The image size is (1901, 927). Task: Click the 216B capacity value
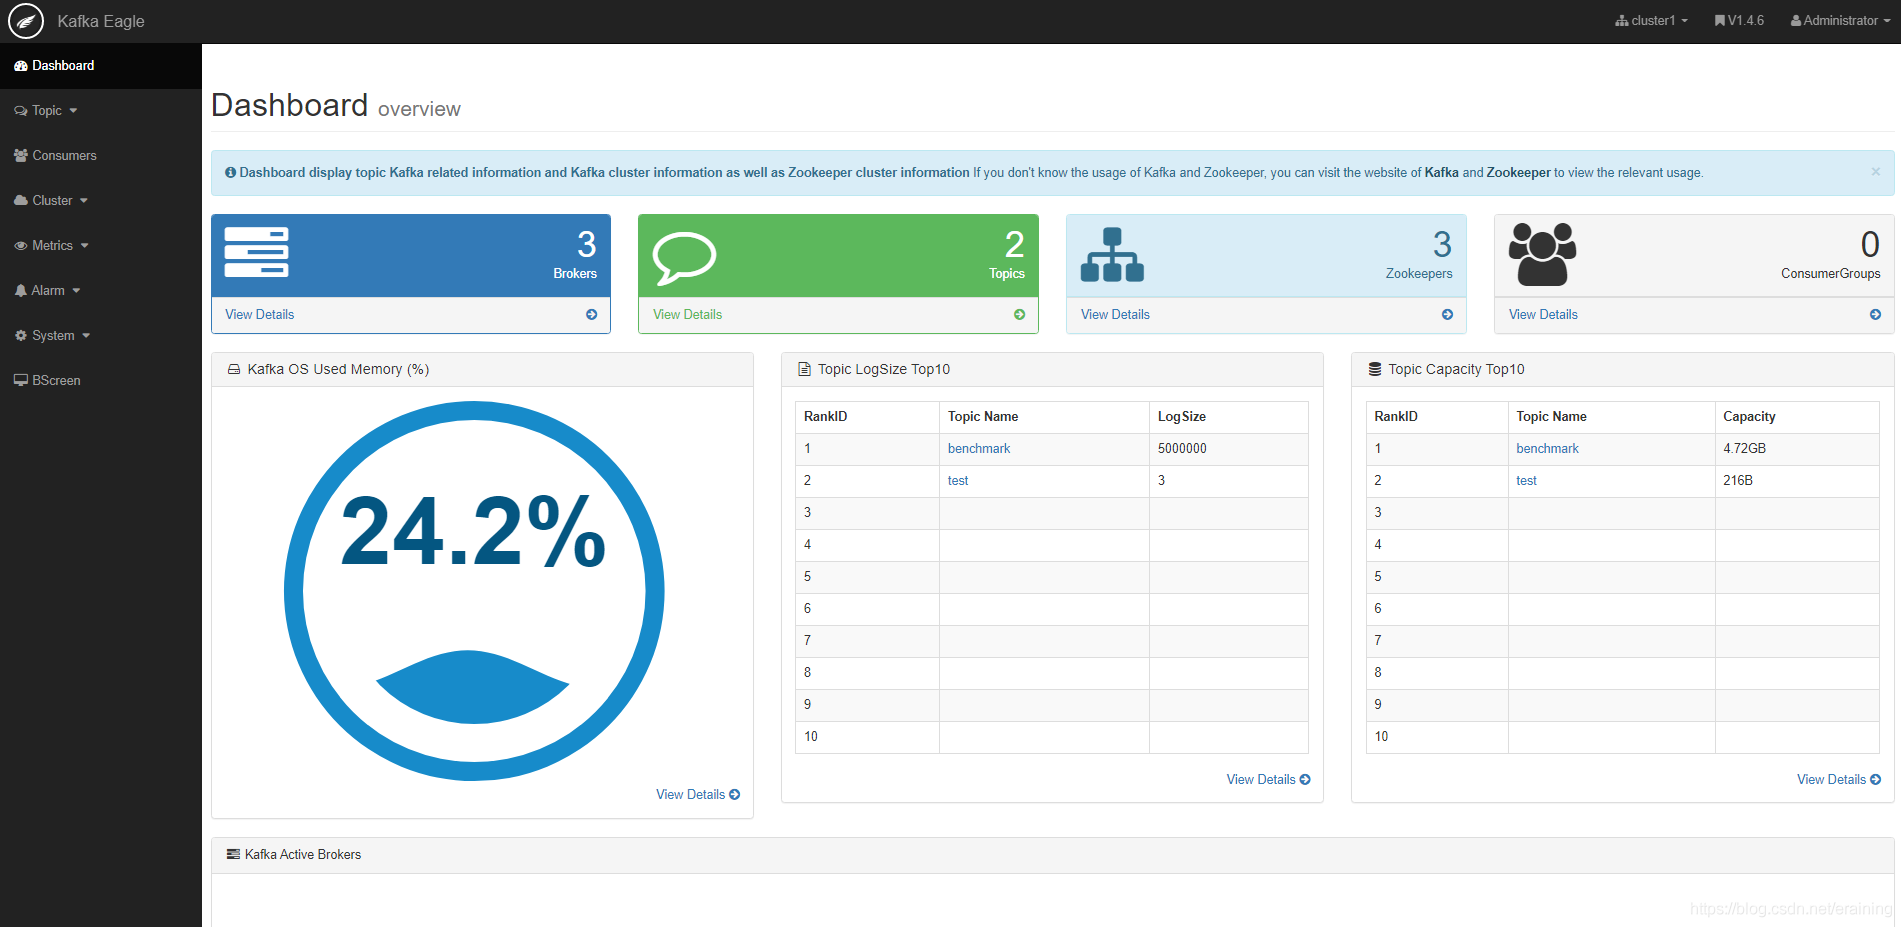click(x=1738, y=481)
